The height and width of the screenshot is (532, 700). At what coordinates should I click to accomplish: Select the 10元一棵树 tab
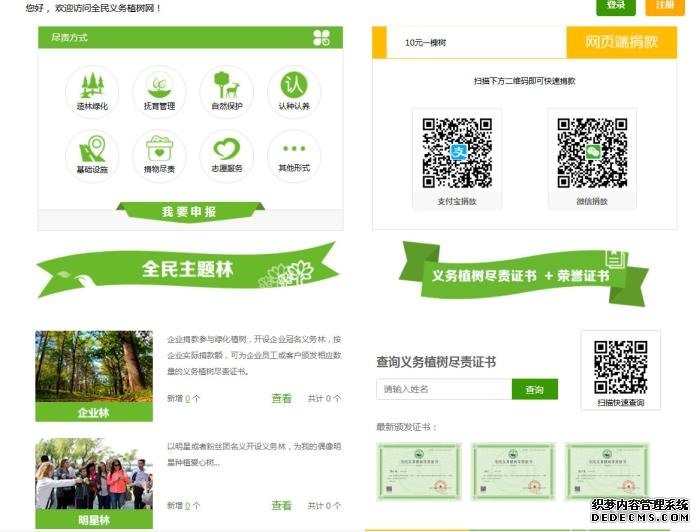(425, 42)
